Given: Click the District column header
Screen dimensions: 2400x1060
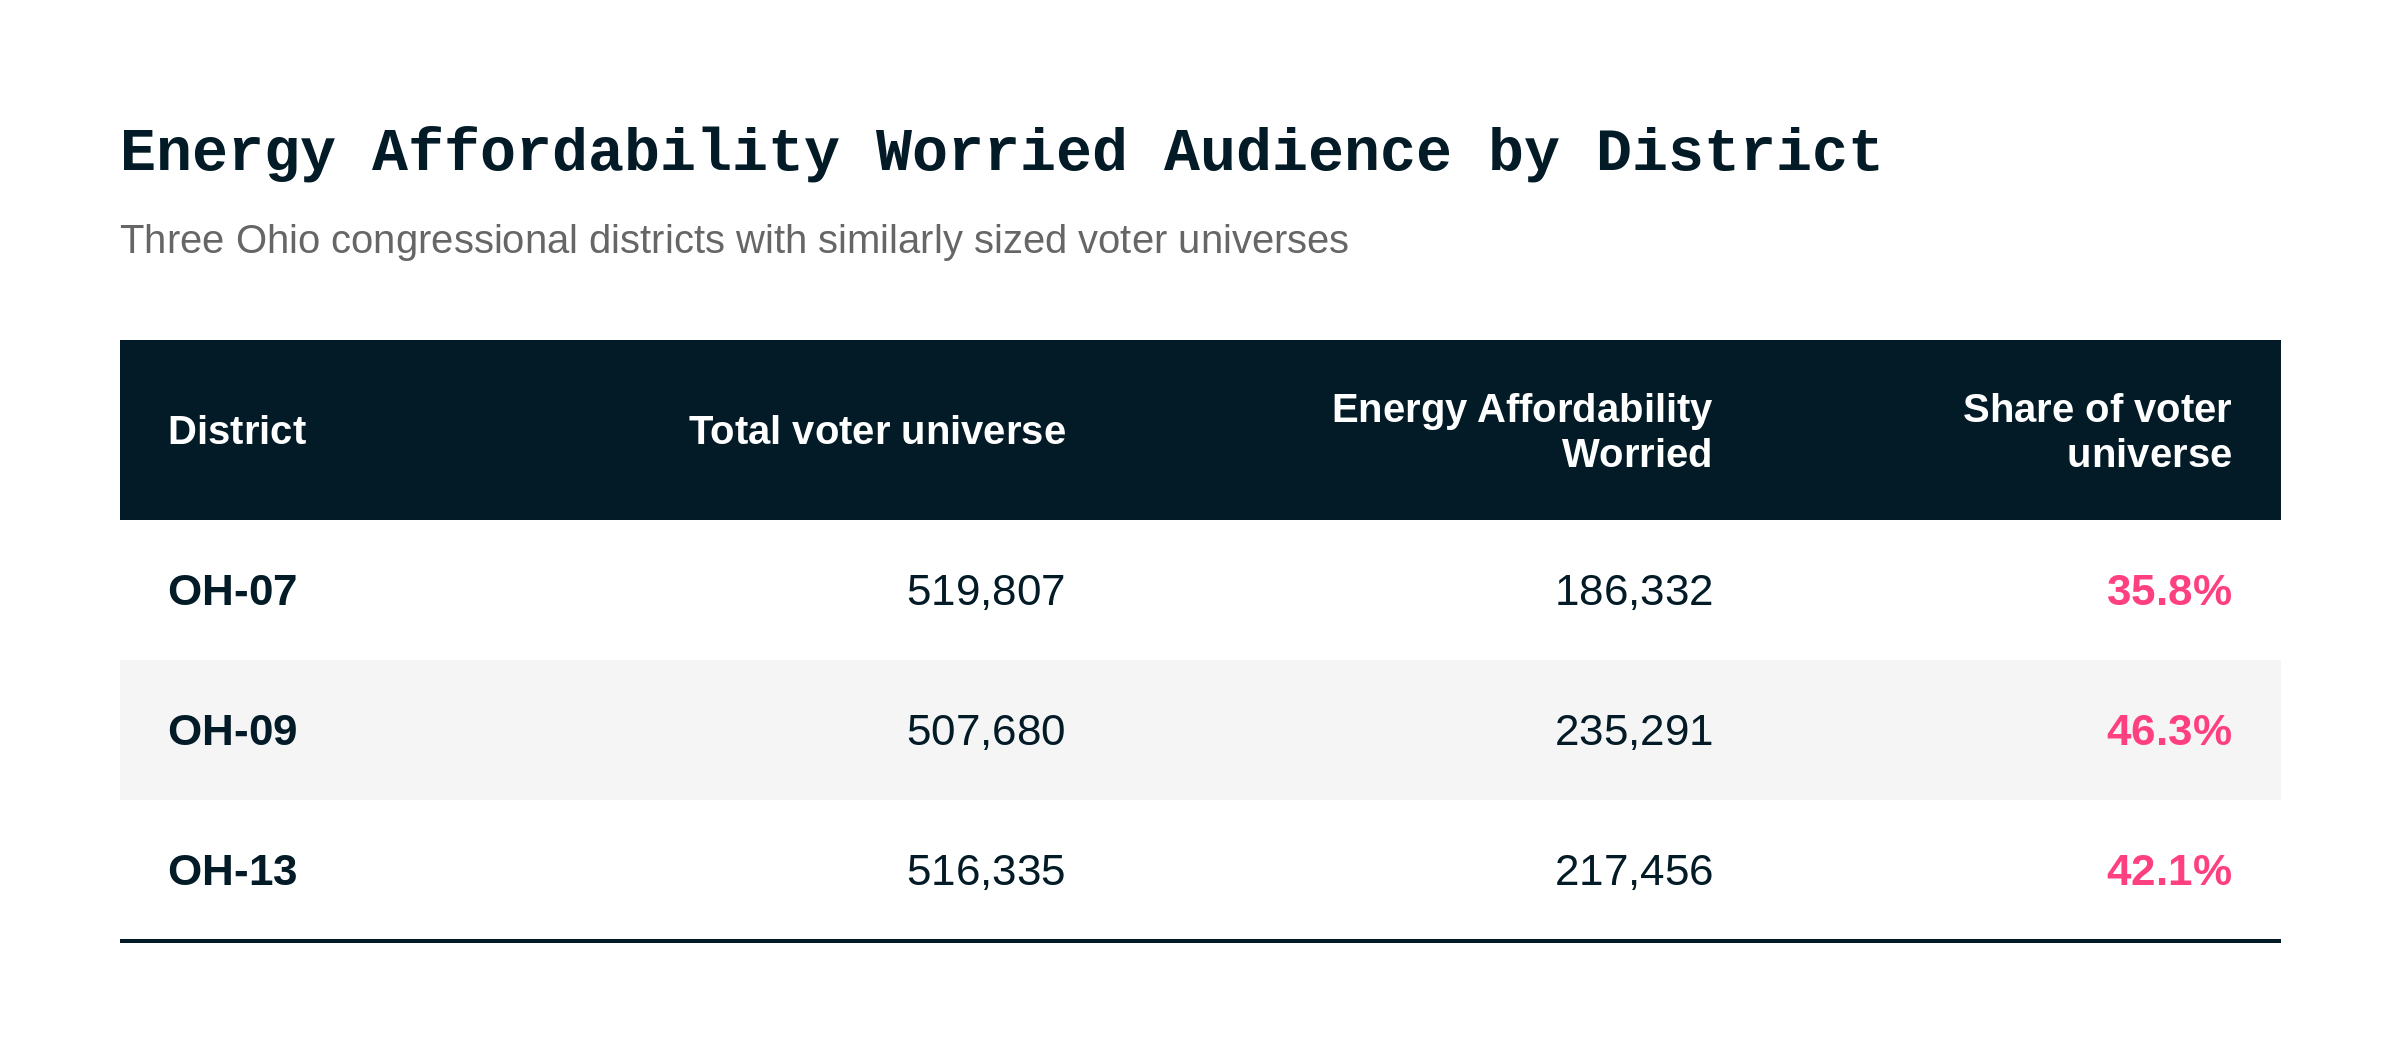Looking at the screenshot, I should tap(236, 431).
